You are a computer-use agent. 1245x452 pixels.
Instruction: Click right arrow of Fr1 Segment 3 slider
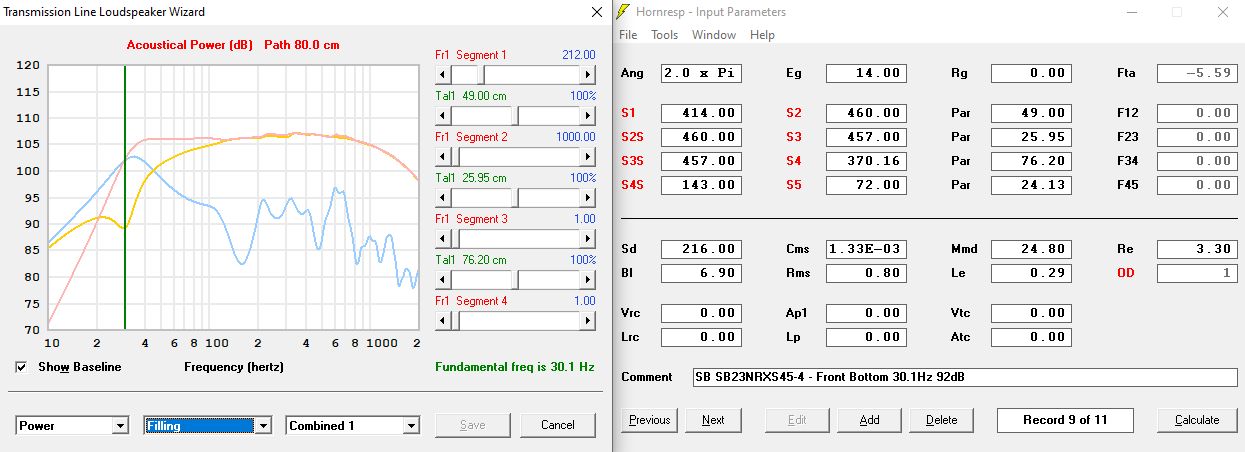pyautogui.click(x=588, y=238)
